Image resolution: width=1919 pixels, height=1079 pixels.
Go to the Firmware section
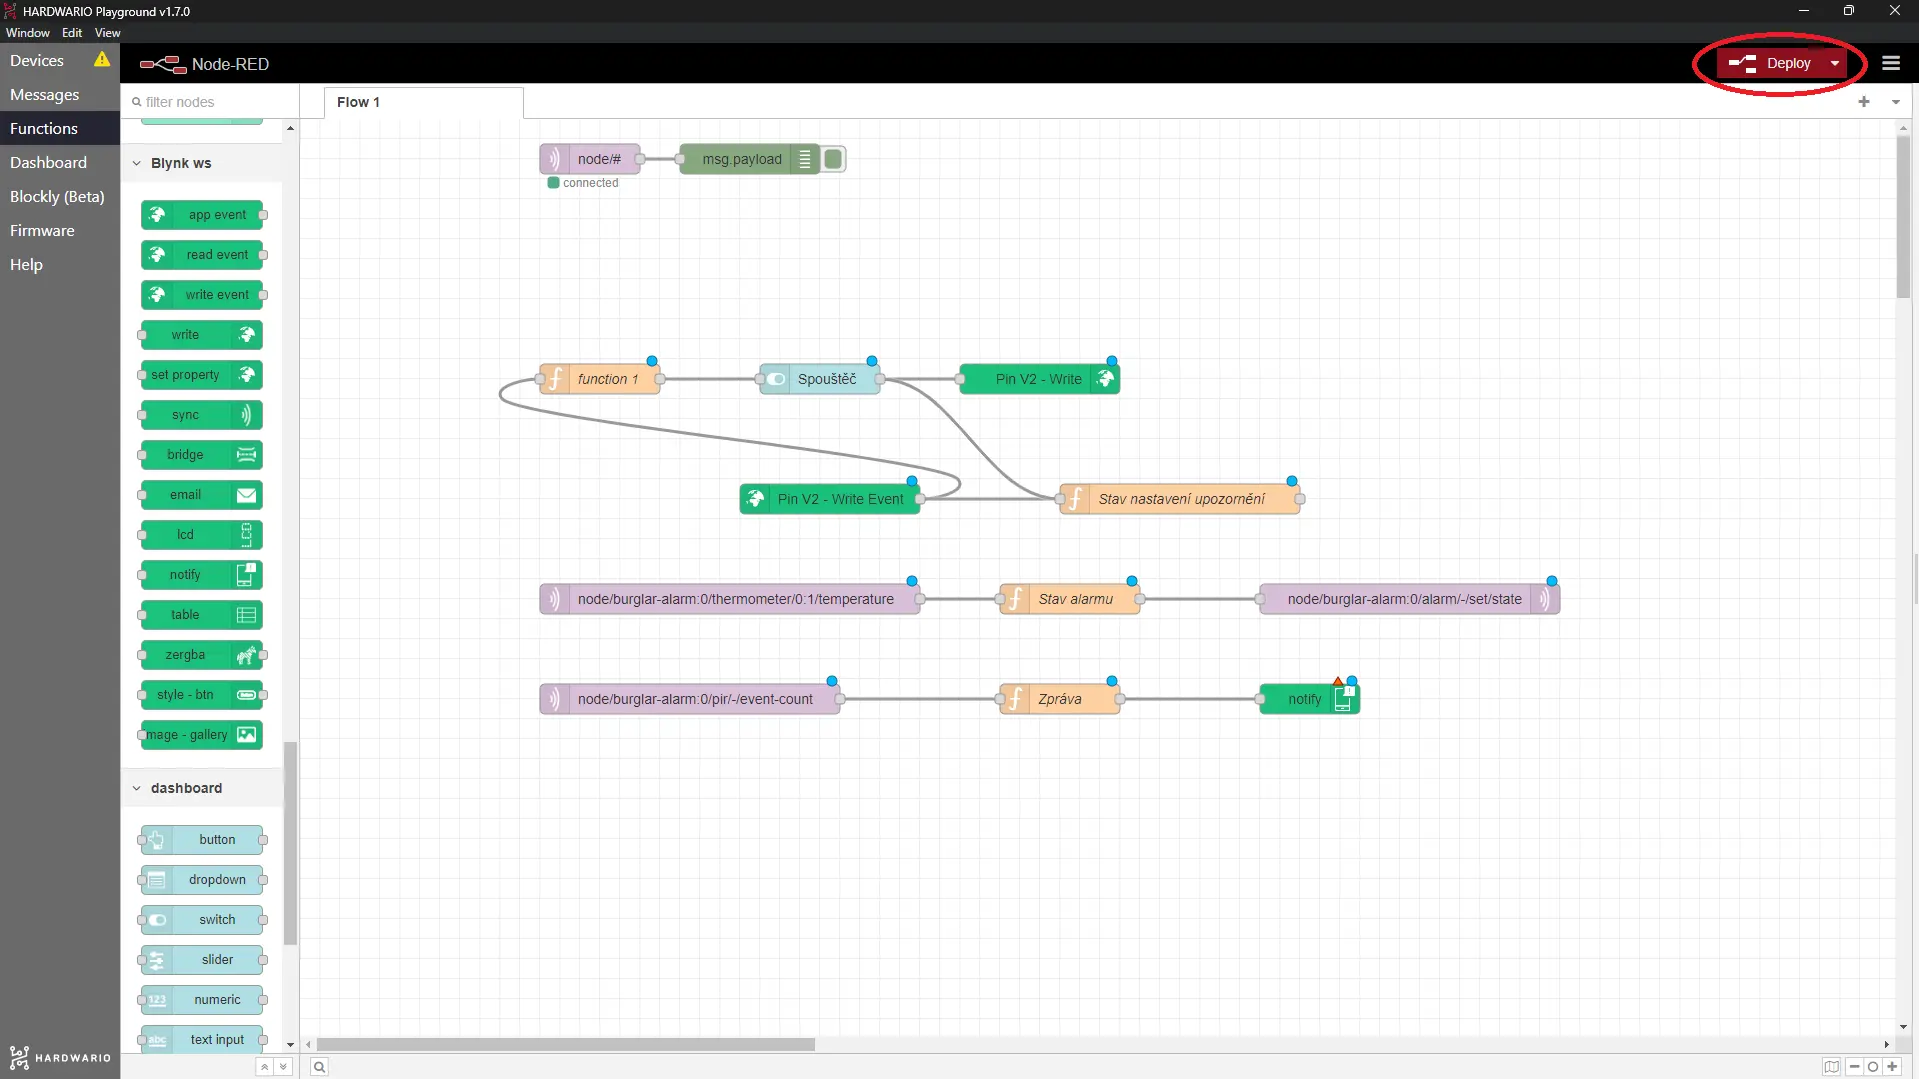point(60,231)
